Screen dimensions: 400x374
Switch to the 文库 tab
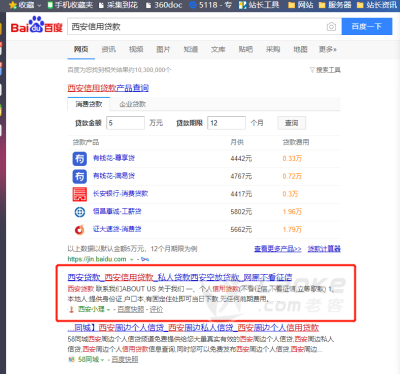pyautogui.click(x=218, y=49)
